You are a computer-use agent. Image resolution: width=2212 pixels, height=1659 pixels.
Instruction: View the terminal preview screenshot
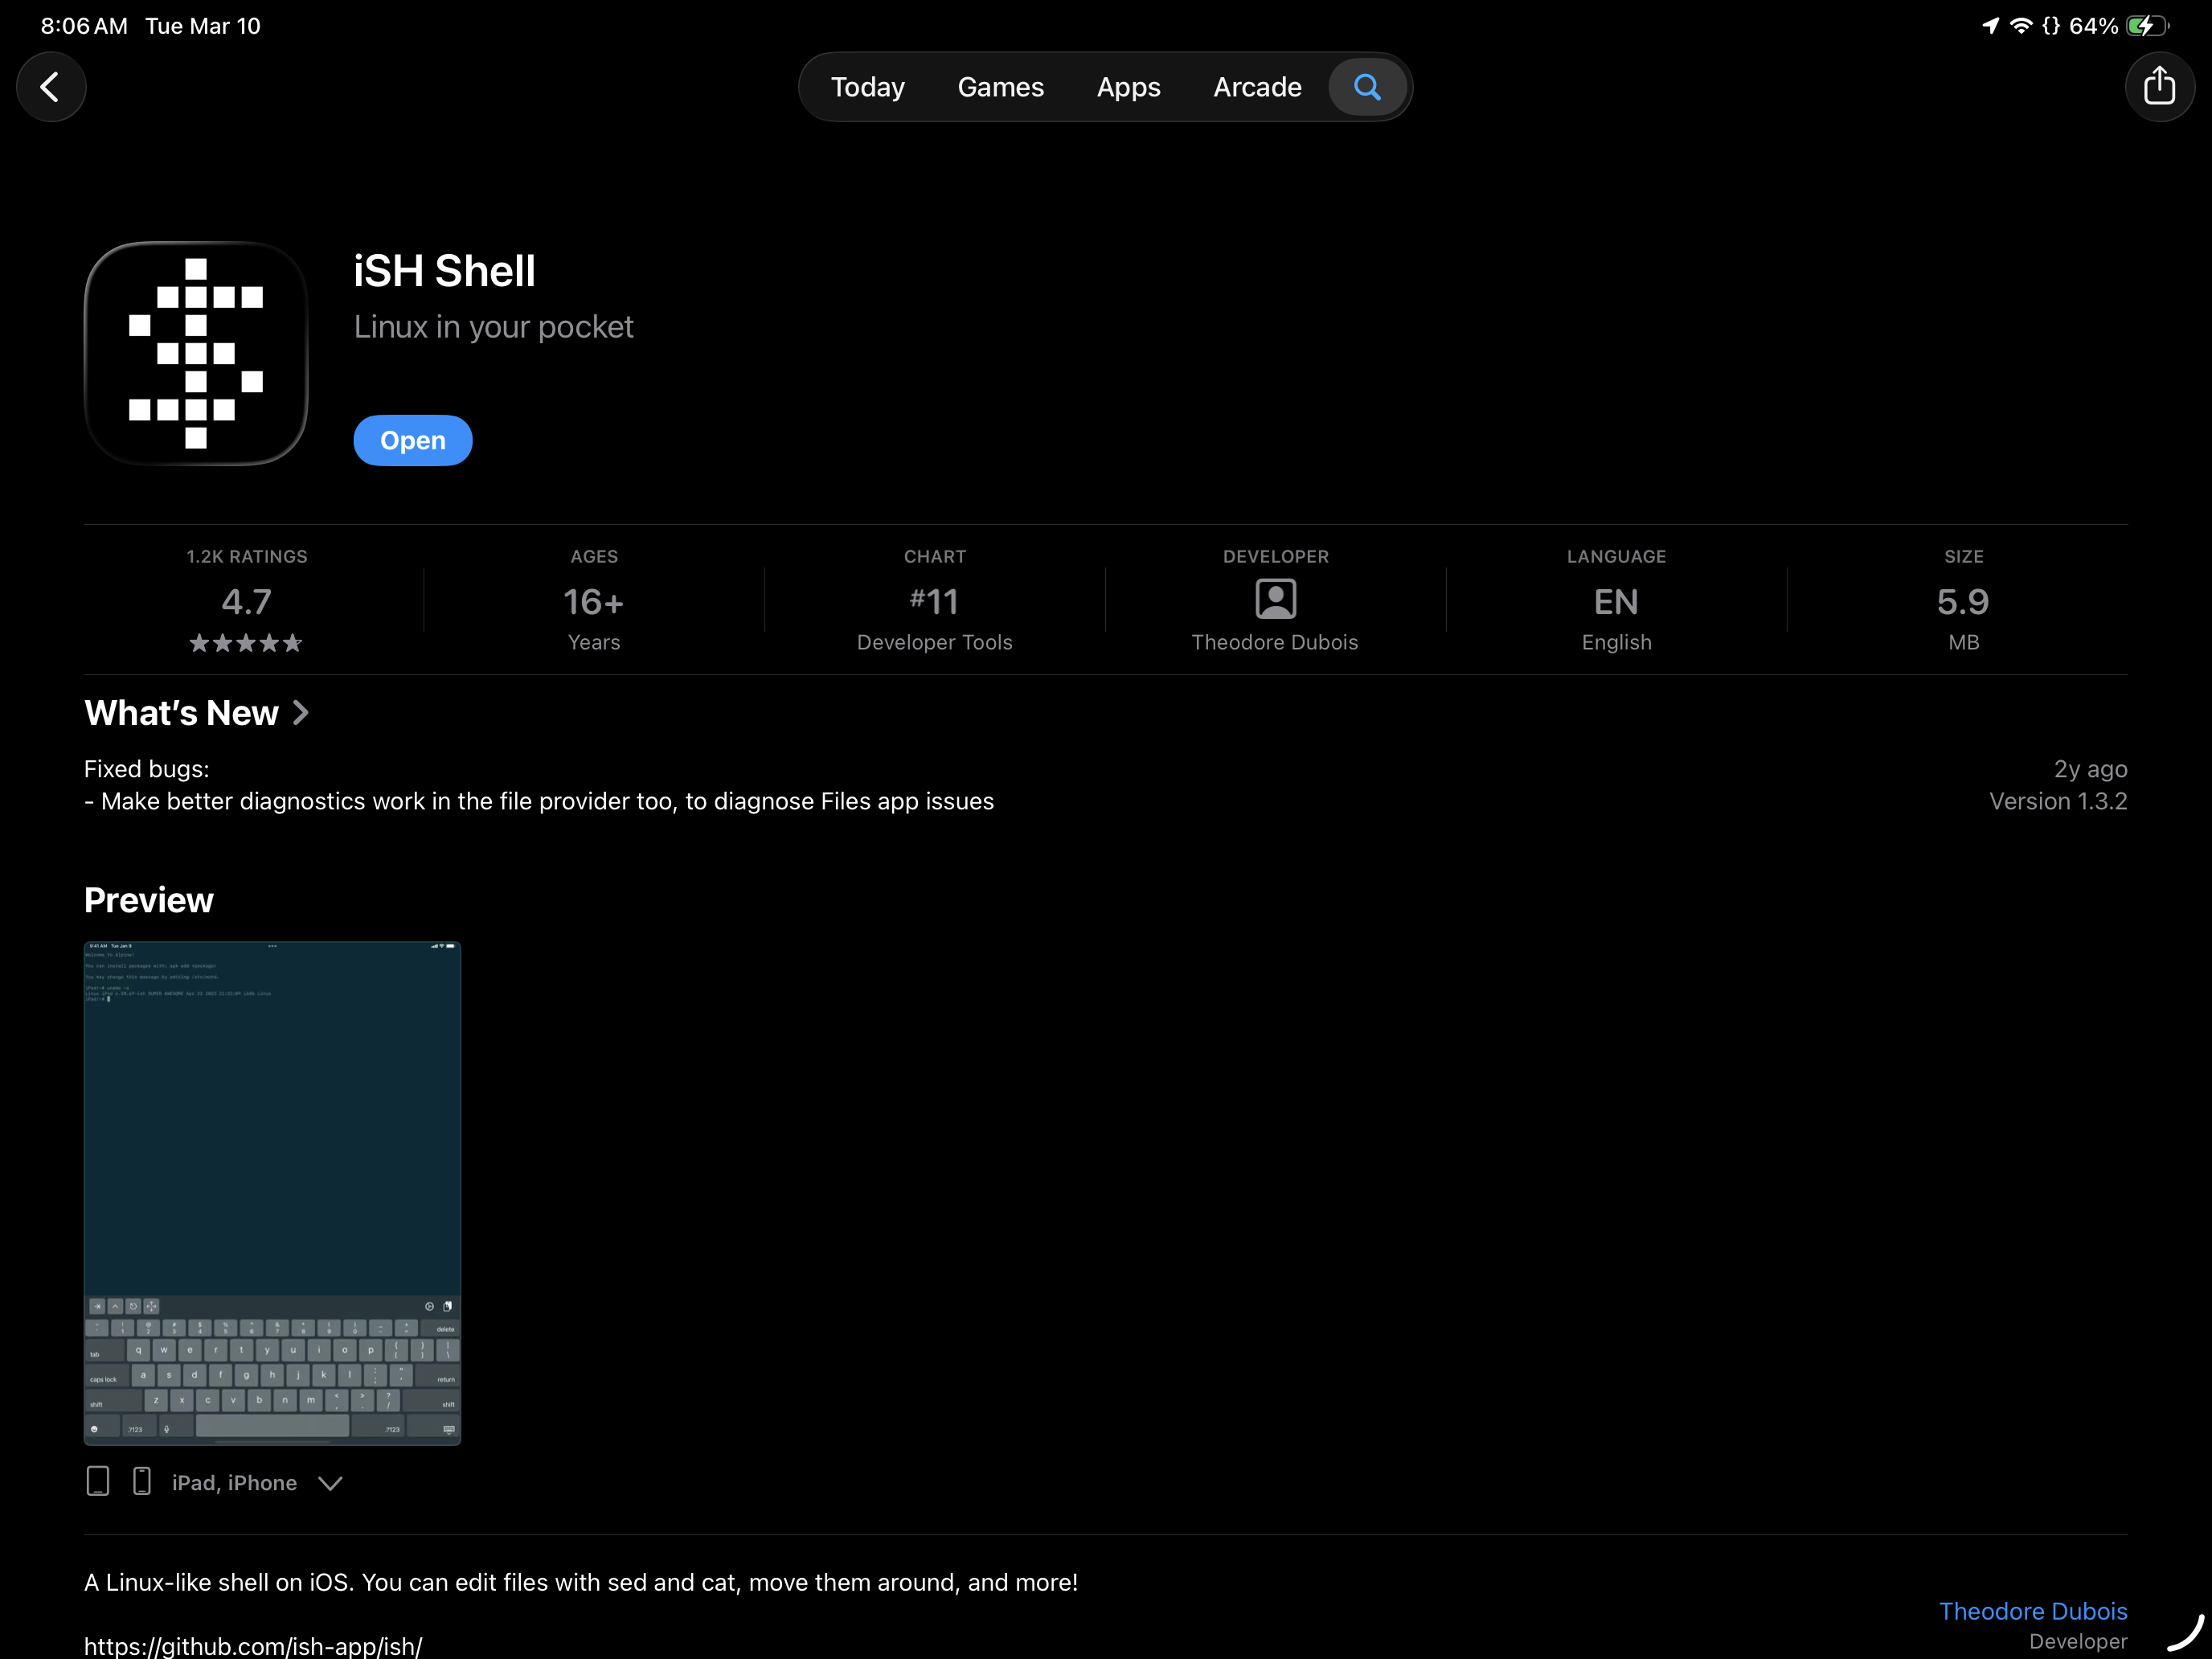pos(272,1193)
